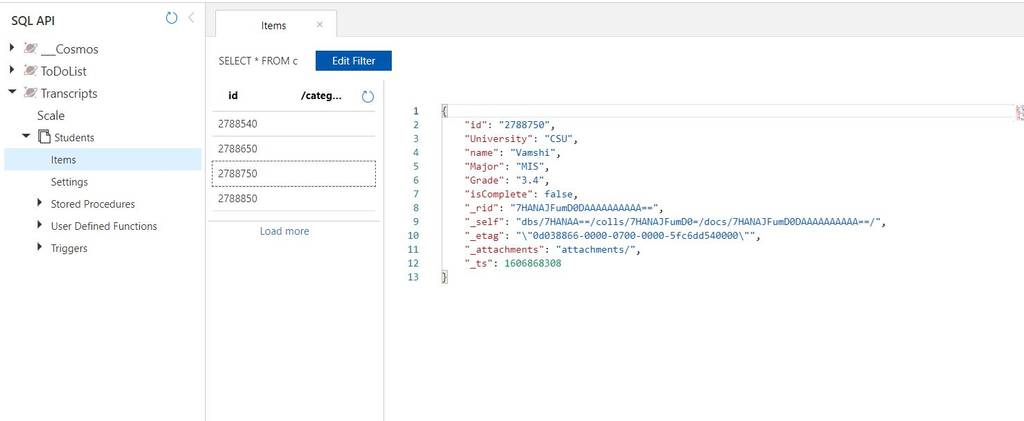Click the "_attachments" line in editor

552,249
